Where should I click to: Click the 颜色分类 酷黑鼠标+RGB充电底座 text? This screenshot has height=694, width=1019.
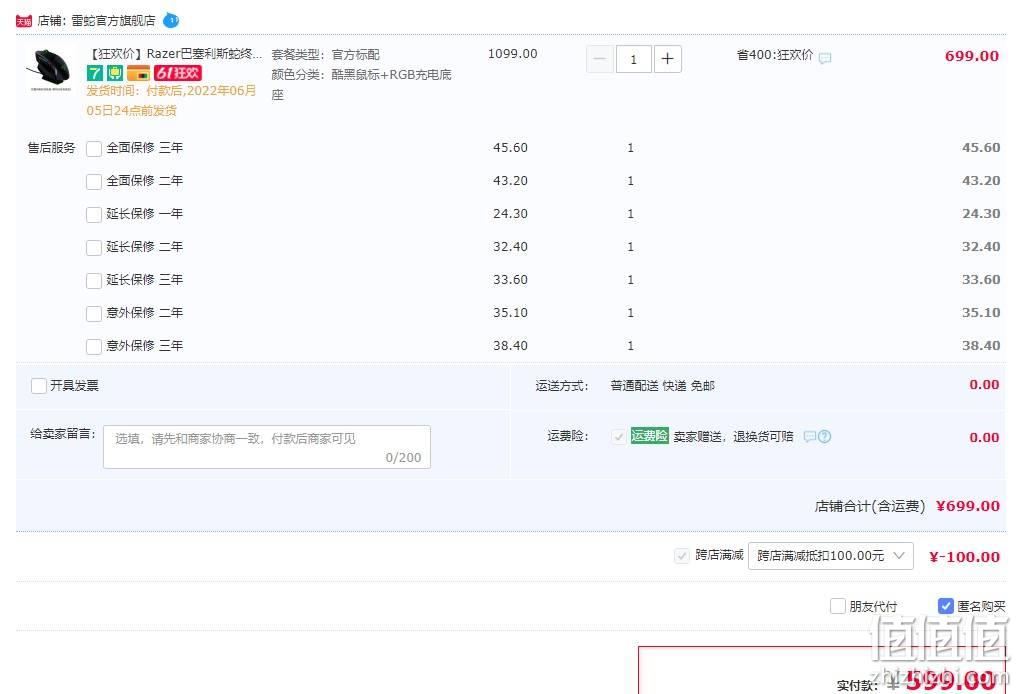361,84
